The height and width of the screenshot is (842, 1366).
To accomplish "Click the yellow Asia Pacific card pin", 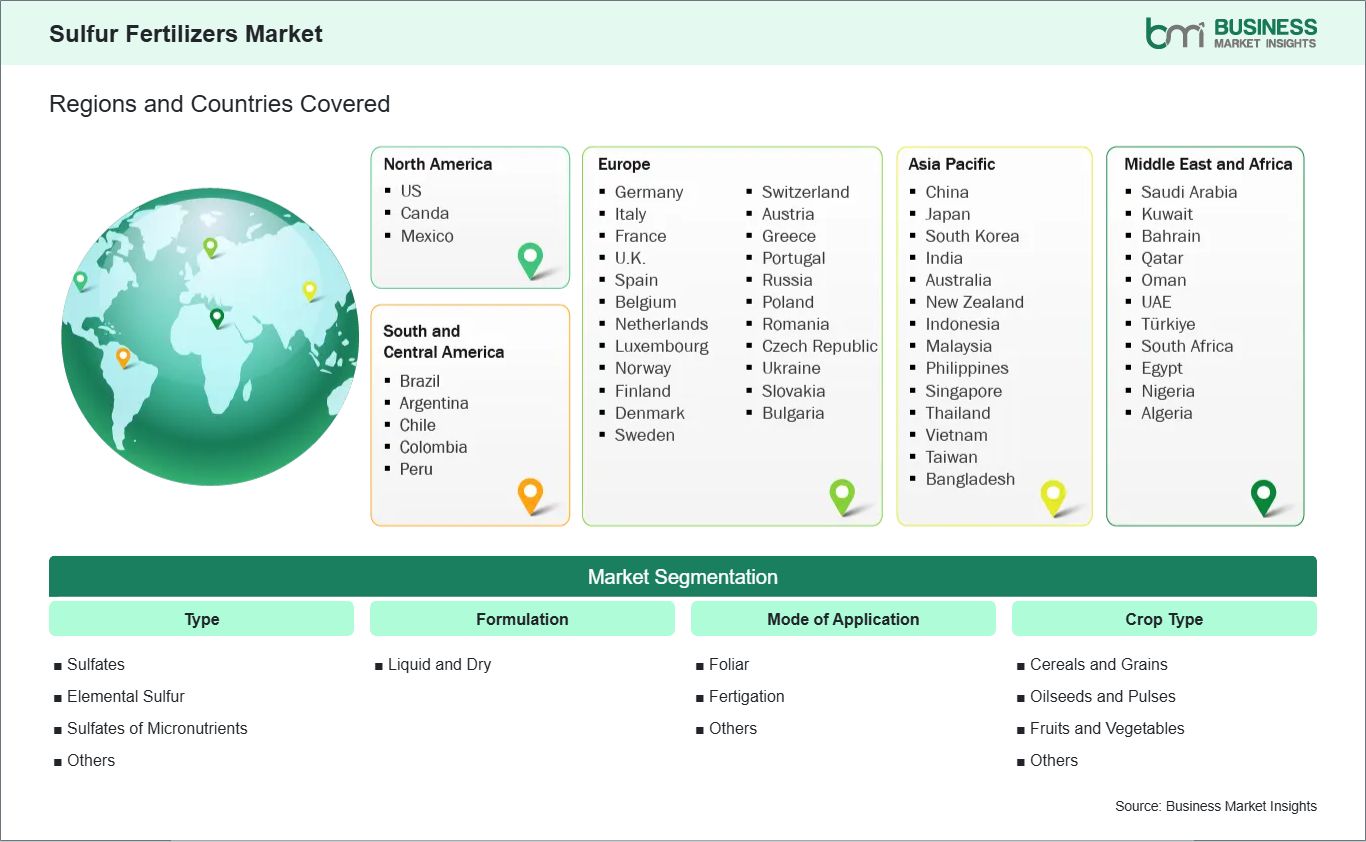I will point(1053,496).
